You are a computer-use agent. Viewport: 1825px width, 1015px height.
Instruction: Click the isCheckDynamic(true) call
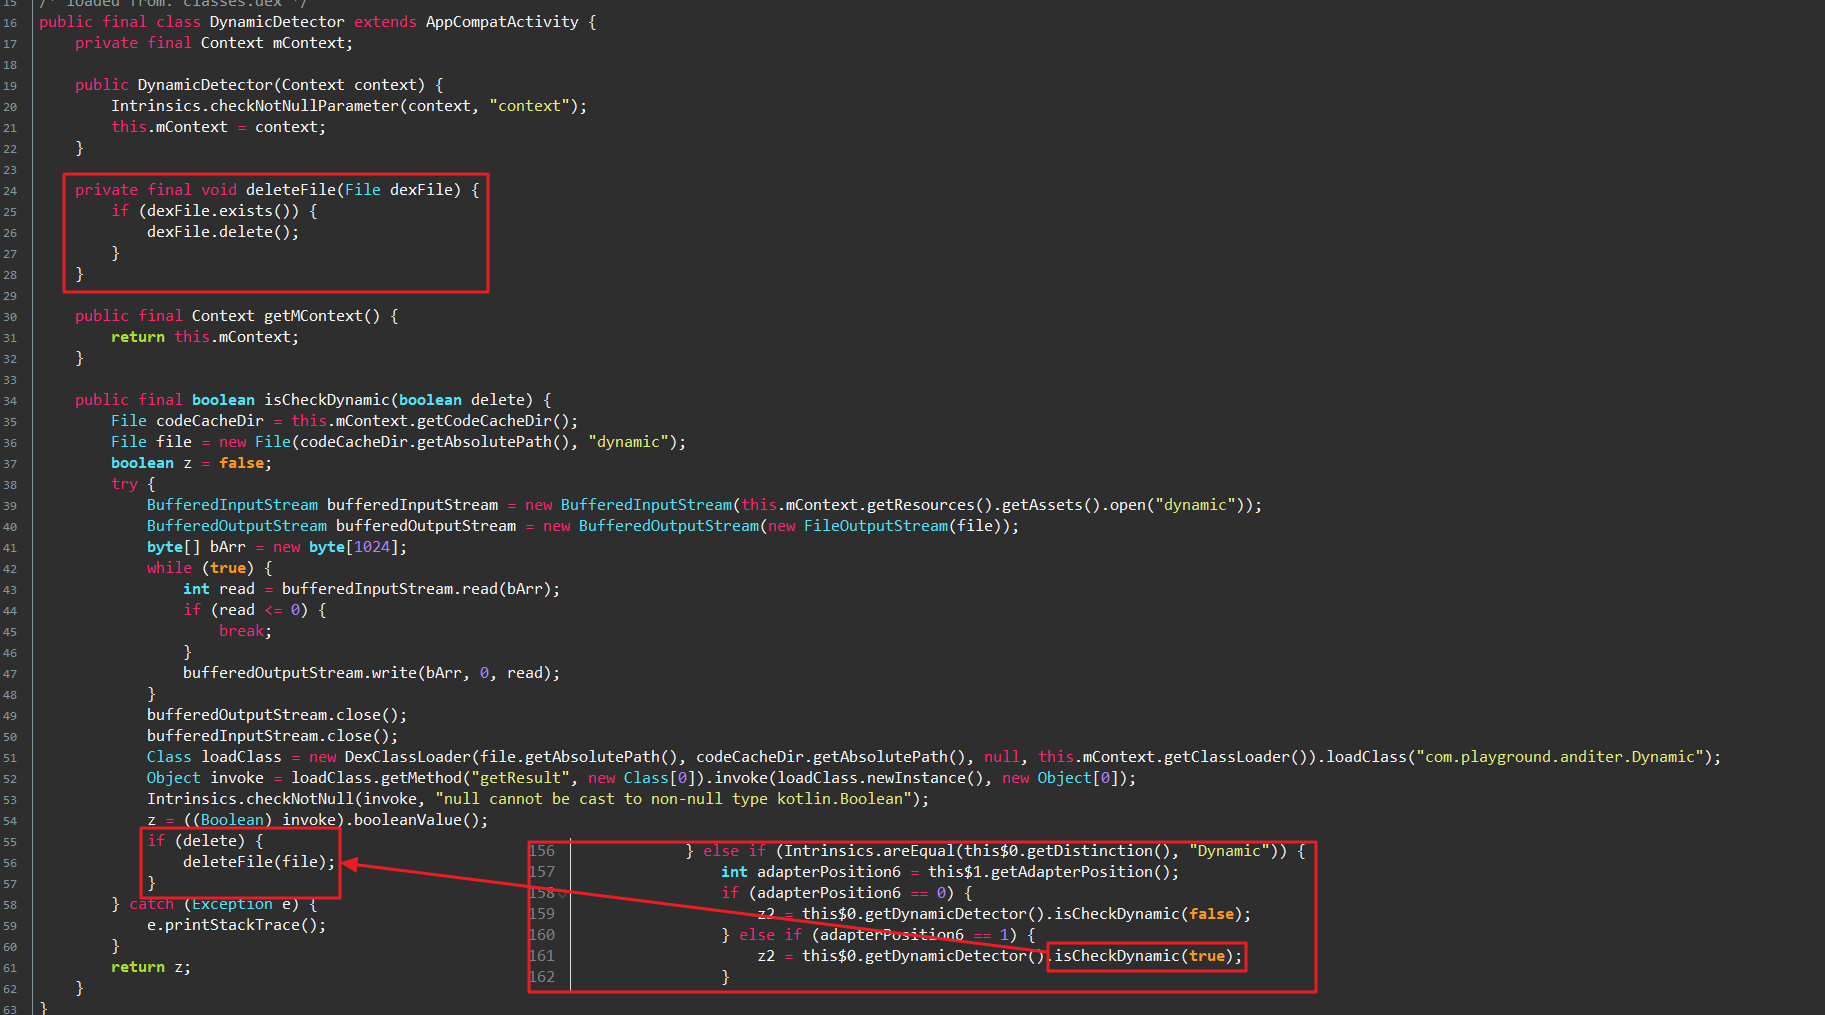pos(1144,956)
